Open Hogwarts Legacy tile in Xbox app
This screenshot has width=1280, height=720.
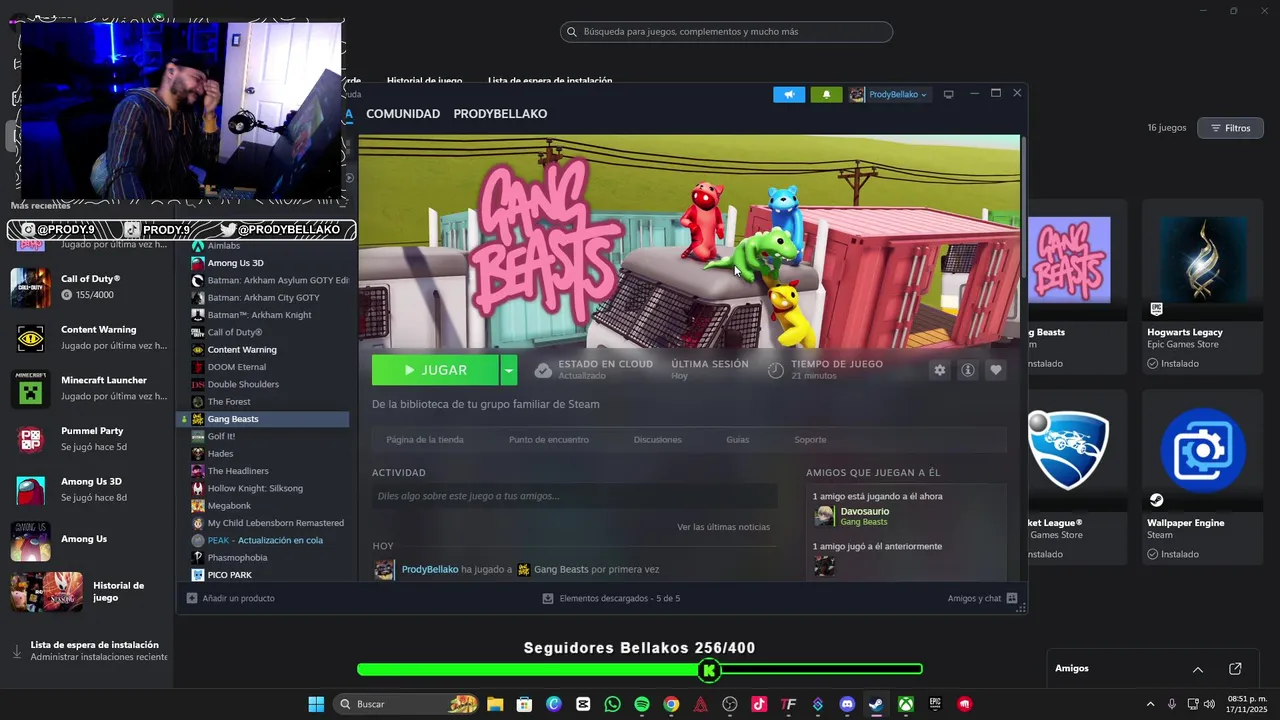1203,285
